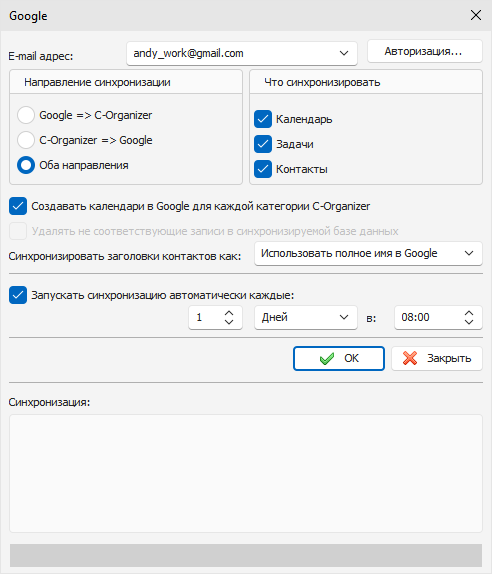Click the gray progress bar at bottom
The width and height of the screenshot is (492, 574).
pyautogui.click(x=246, y=555)
